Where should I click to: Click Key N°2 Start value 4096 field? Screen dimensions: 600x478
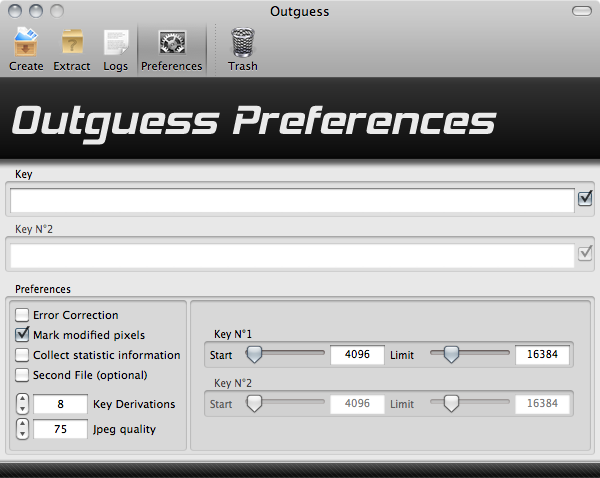click(x=357, y=403)
